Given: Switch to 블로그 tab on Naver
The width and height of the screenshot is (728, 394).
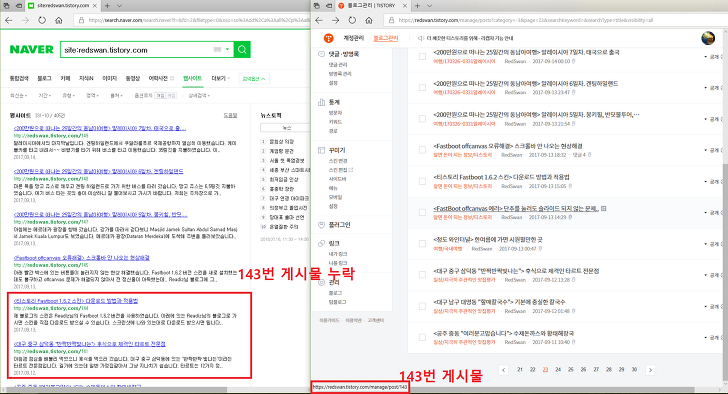Looking at the screenshot, I should [x=44, y=79].
